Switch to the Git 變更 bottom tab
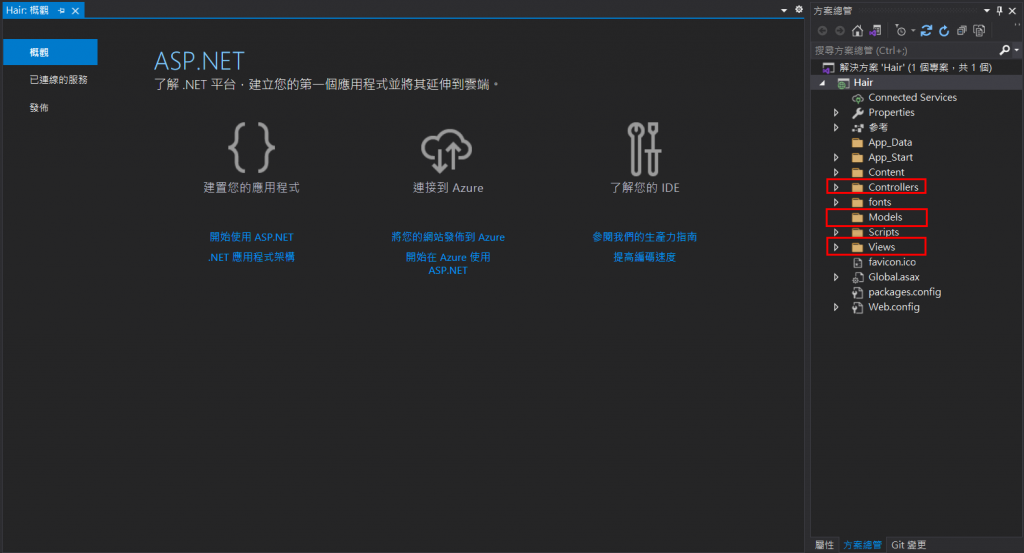This screenshot has width=1024, height=553. 908,545
